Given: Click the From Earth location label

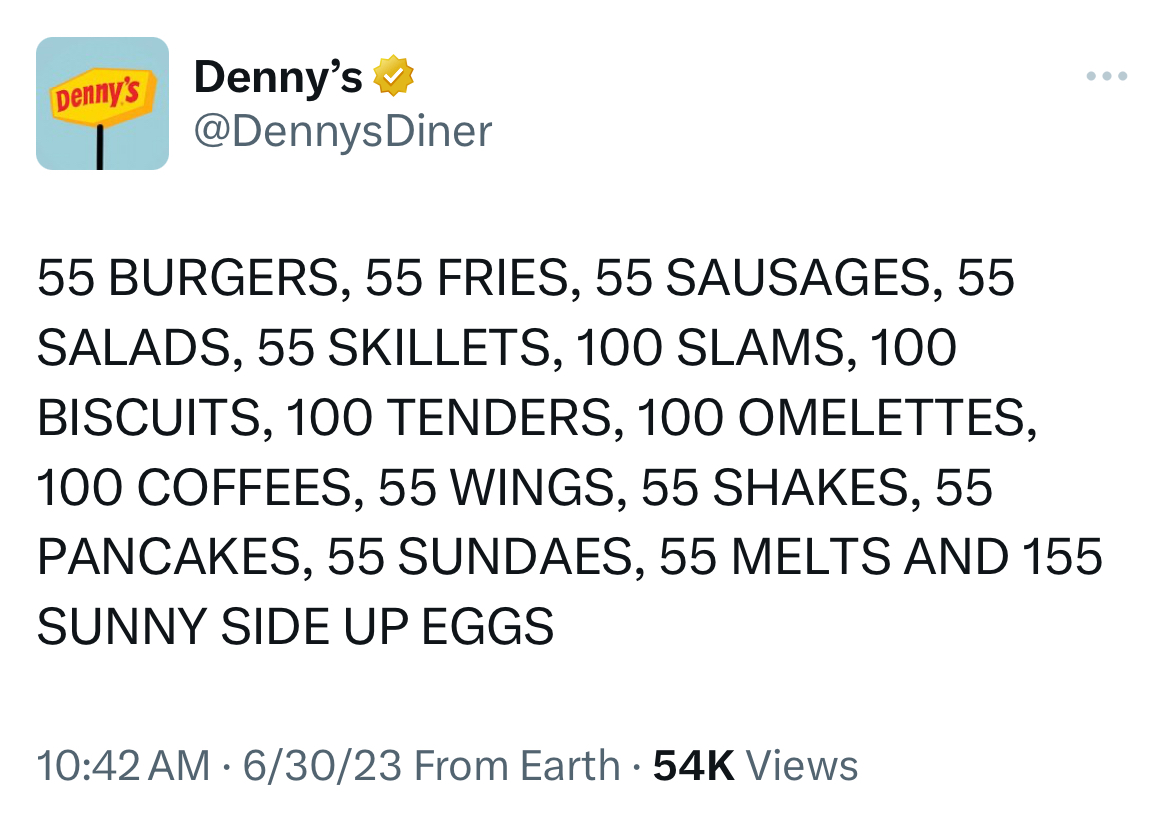Looking at the screenshot, I should pos(516,766).
